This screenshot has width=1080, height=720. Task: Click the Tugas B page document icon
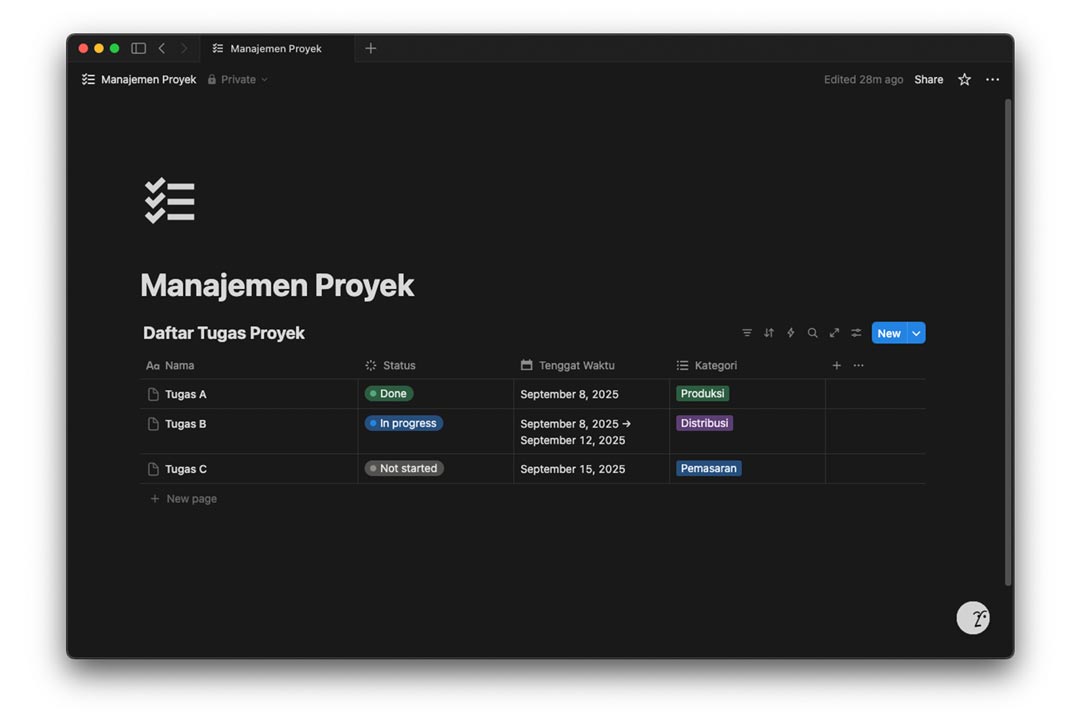(153, 424)
